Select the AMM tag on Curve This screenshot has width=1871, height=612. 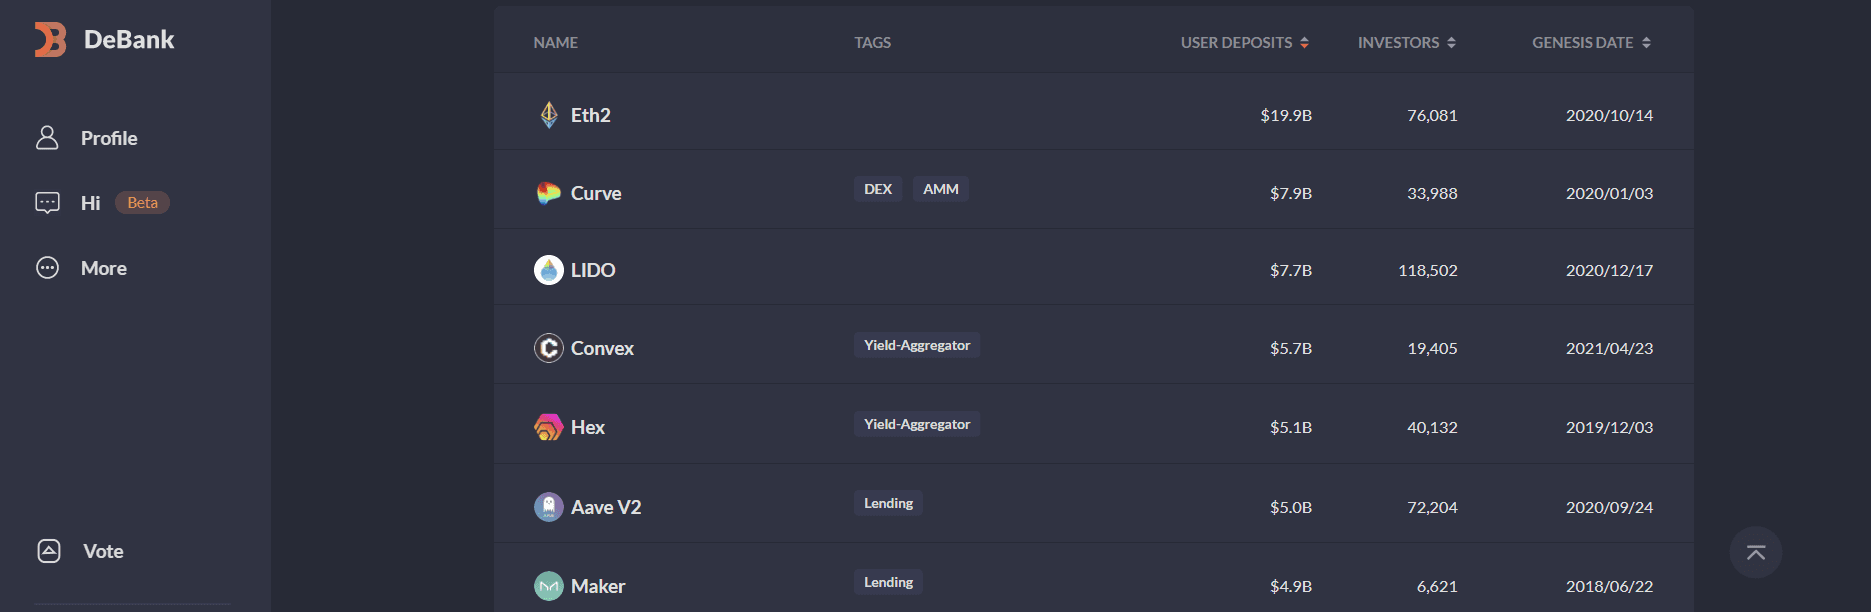tap(940, 189)
